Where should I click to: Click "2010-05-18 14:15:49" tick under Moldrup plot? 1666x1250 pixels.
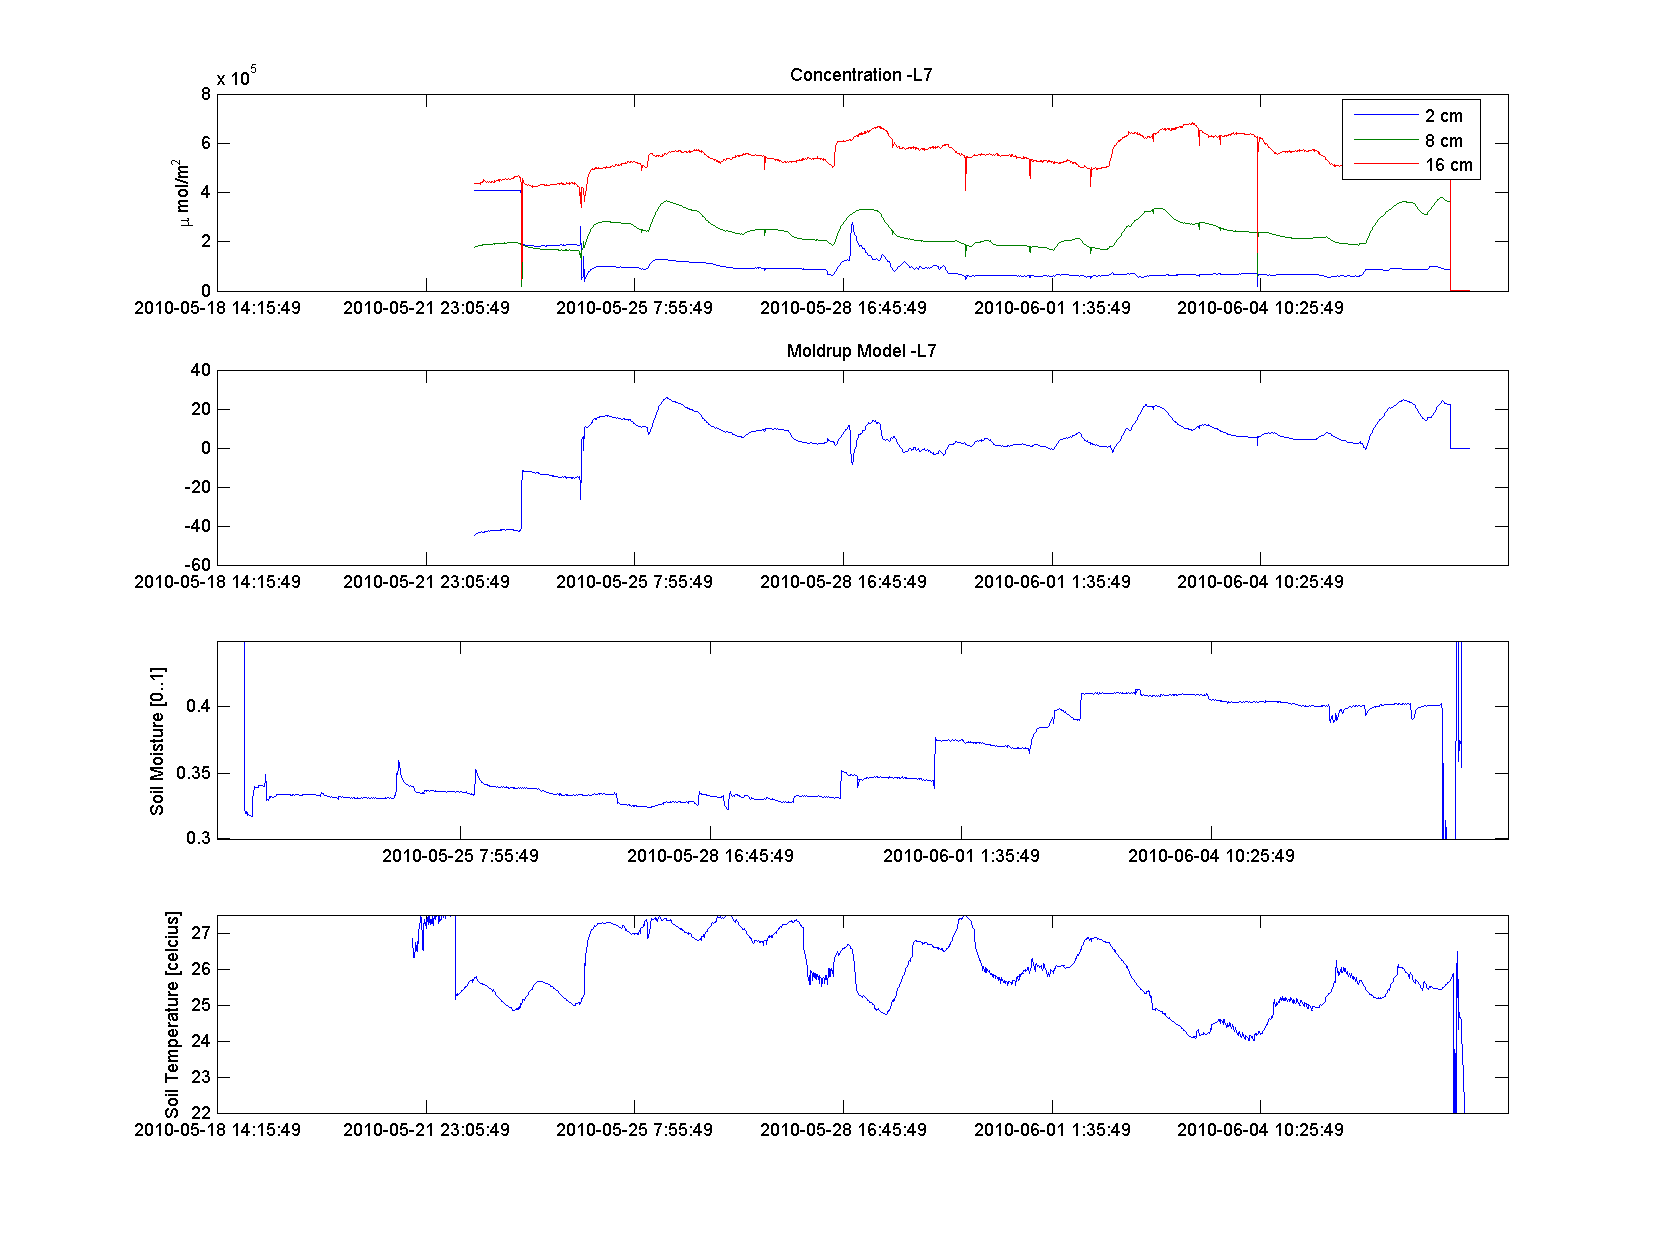[x=217, y=582]
